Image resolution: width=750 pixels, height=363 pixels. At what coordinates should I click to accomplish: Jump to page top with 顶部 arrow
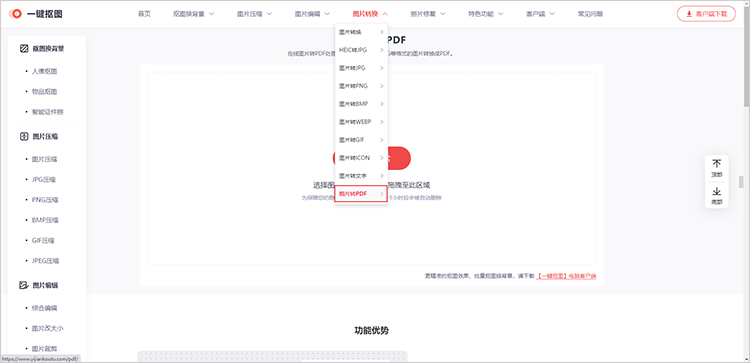click(x=717, y=168)
